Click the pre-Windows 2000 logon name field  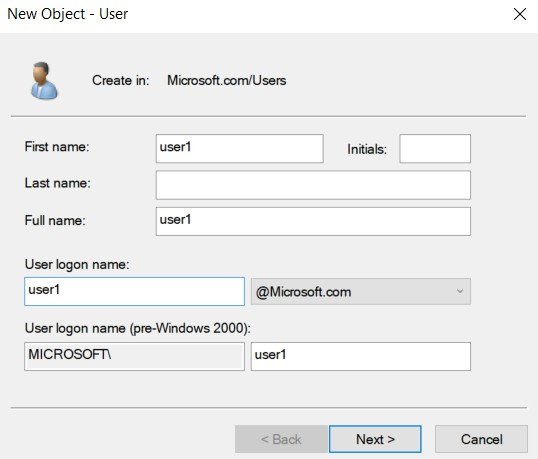pyautogui.click(x=361, y=356)
